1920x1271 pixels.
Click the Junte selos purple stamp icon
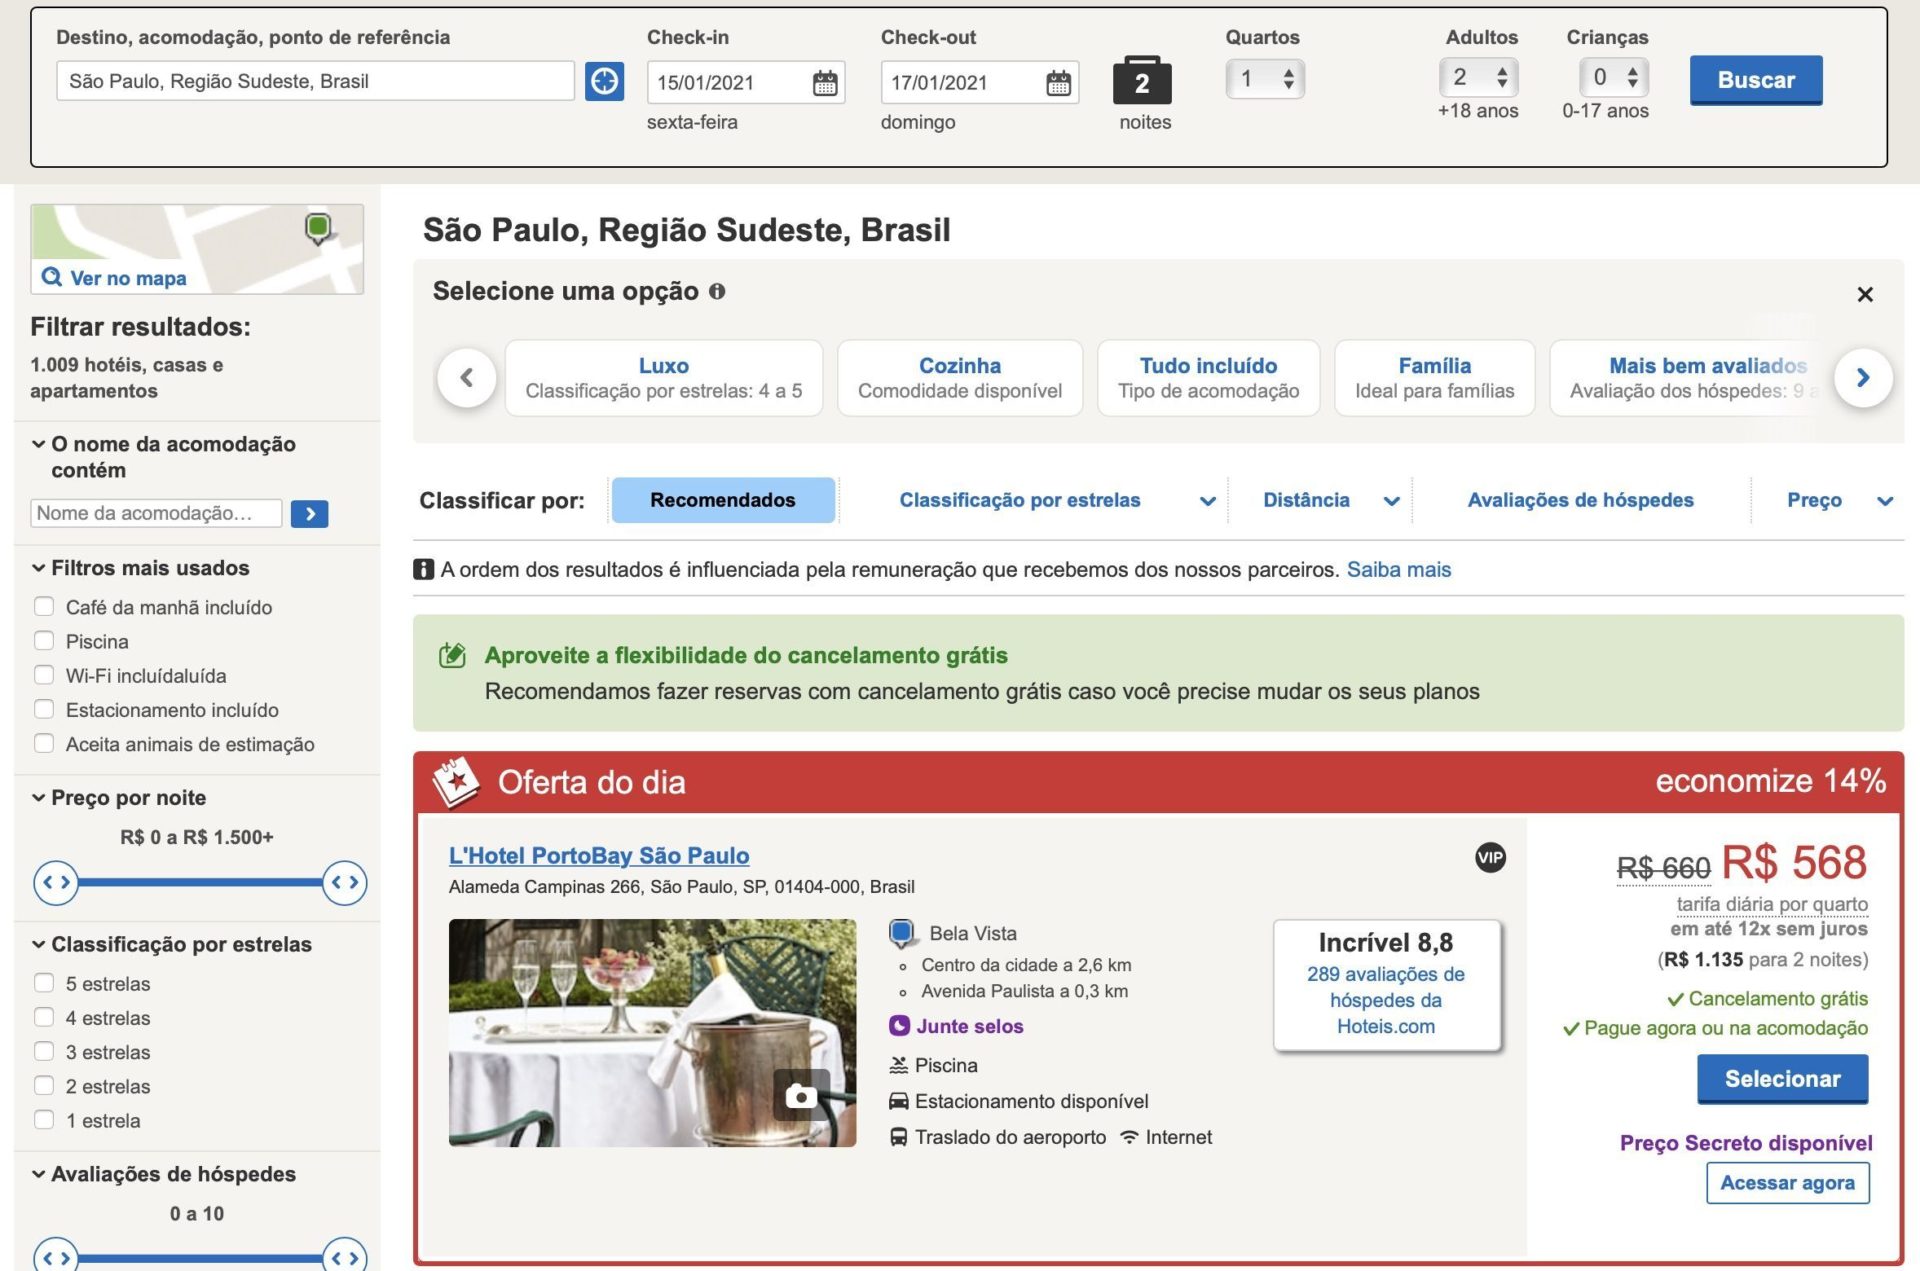[899, 1026]
